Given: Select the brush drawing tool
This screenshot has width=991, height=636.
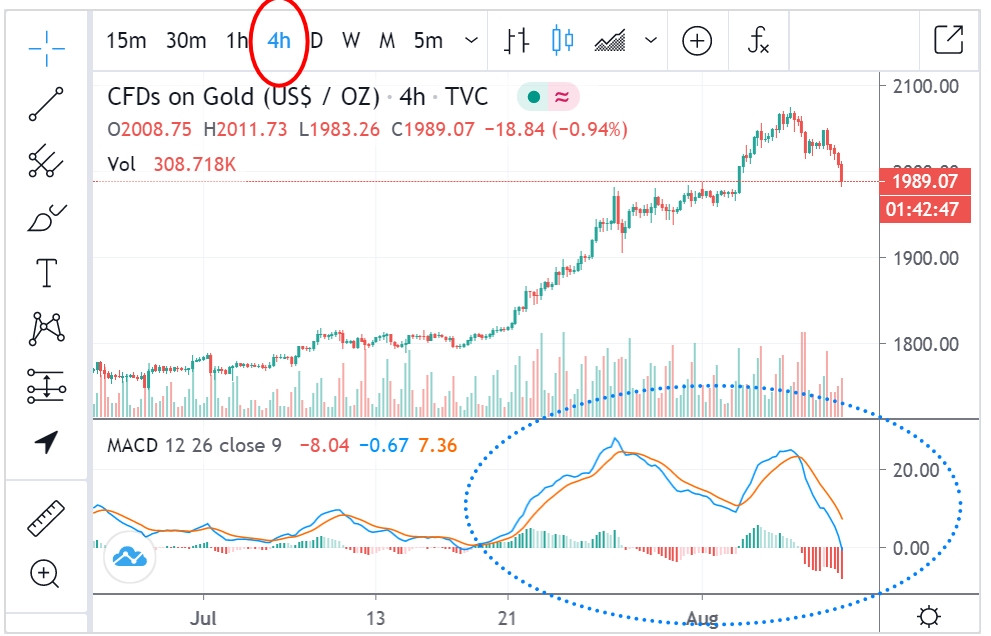Looking at the screenshot, I should 46,216.
